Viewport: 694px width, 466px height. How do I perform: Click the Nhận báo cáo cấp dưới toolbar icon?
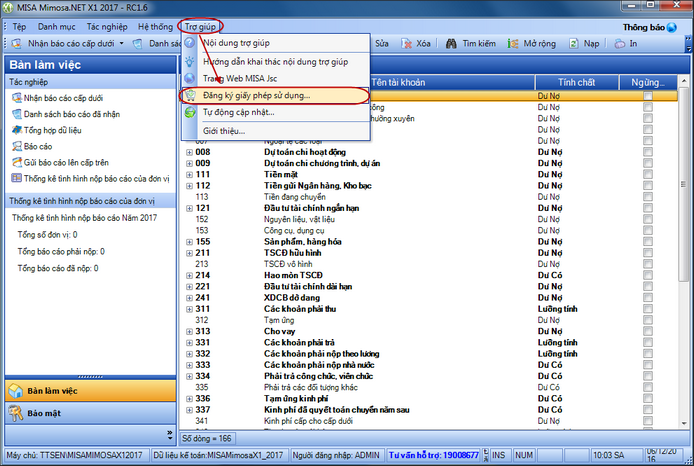click(x=16, y=43)
